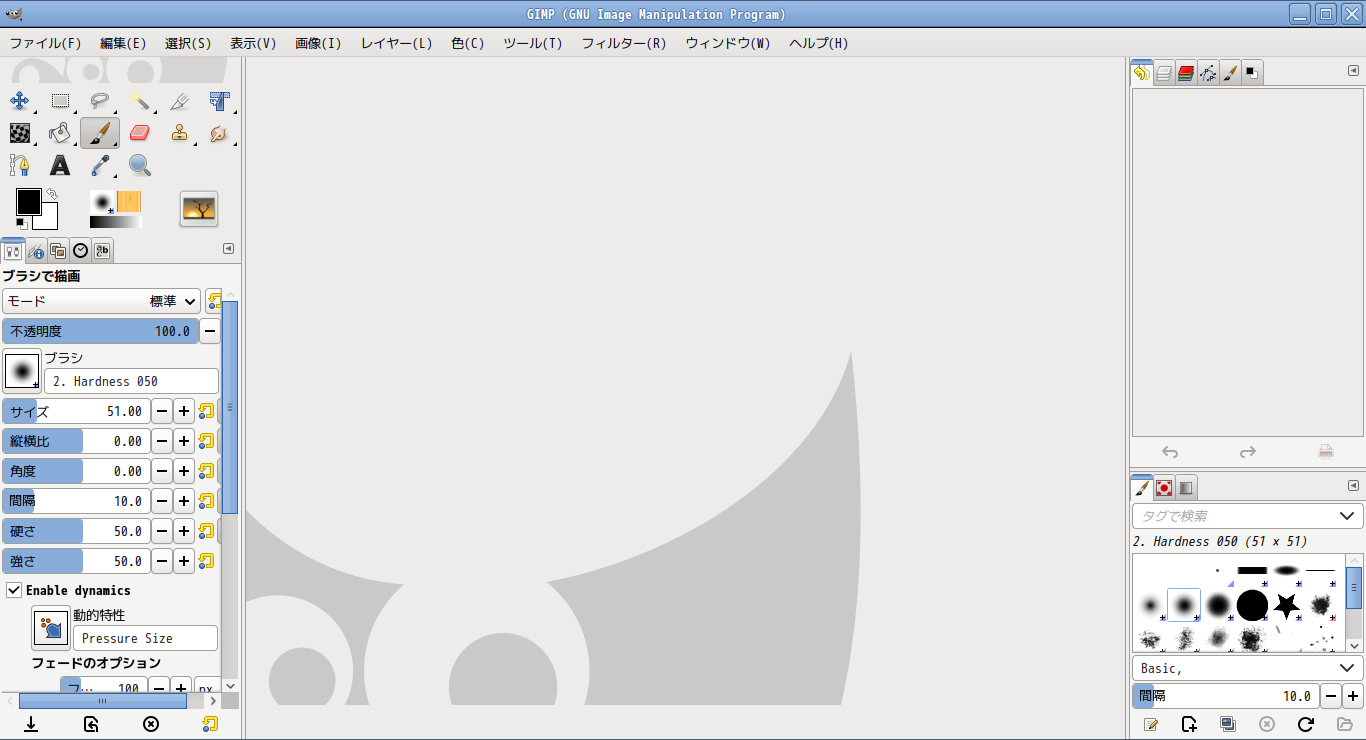The image size is (1366, 740).
Task: Select the Smudge tool
Action: [x=220, y=133]
